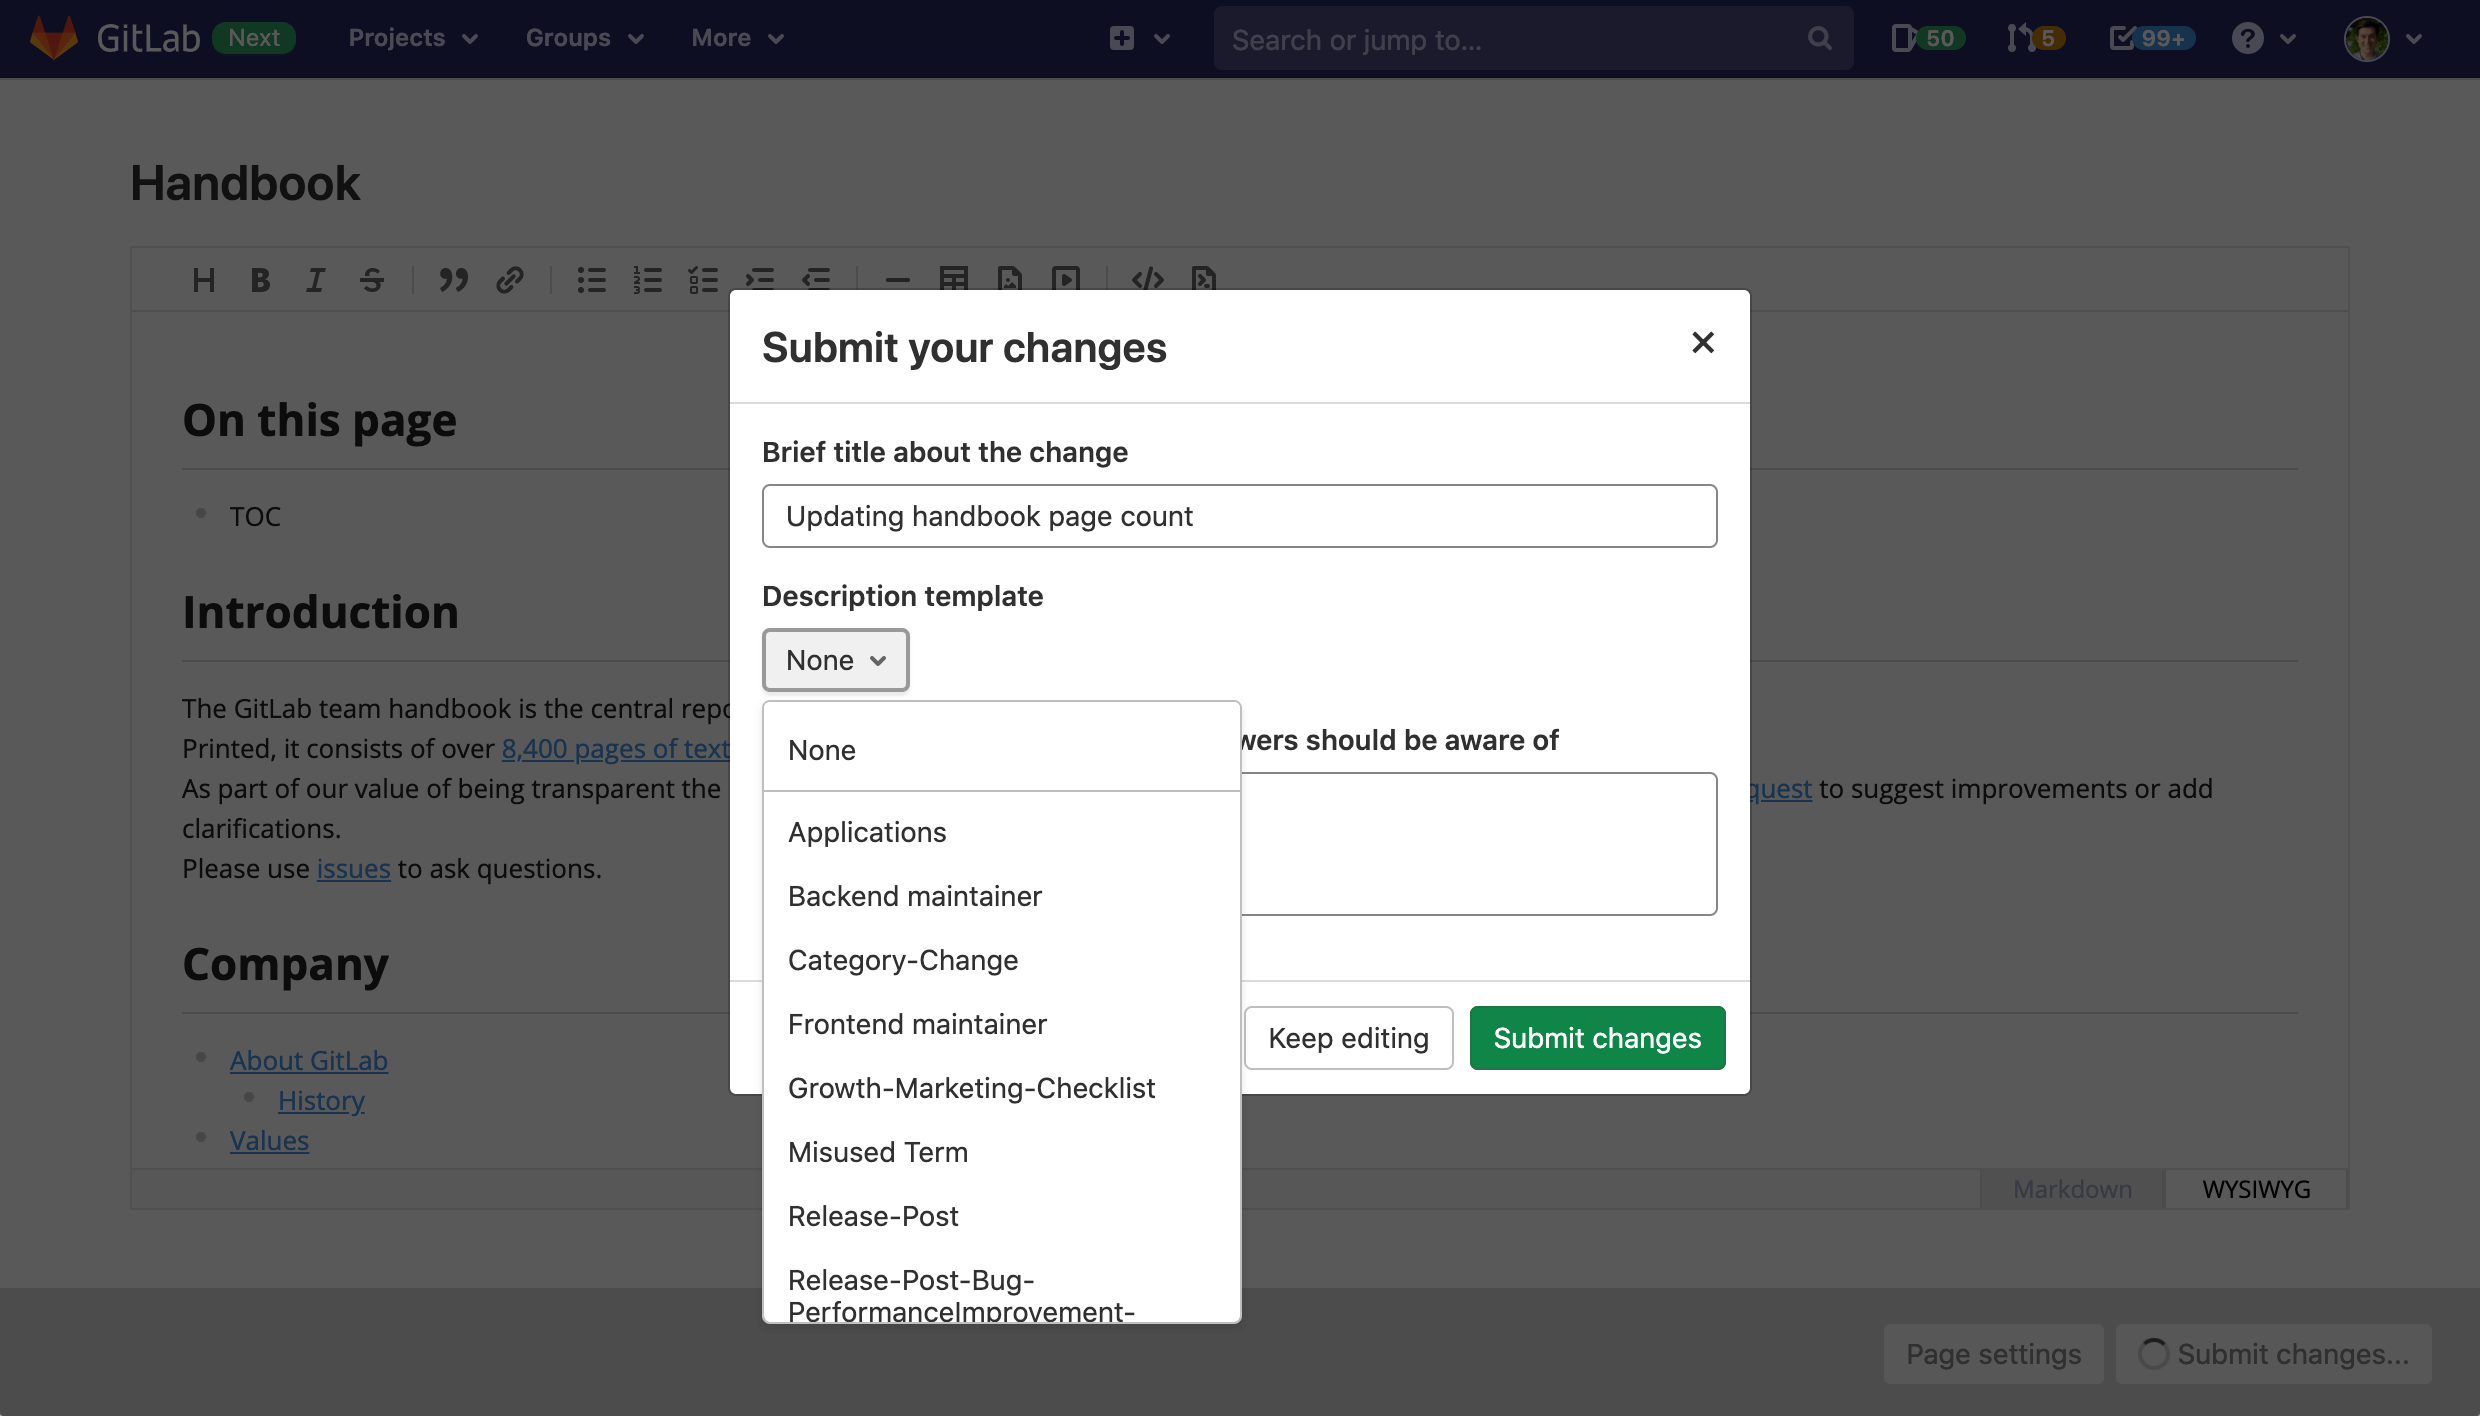The image size is (2480, 1416).
Task: Select Backend maintainer description template
Action: 915,895
